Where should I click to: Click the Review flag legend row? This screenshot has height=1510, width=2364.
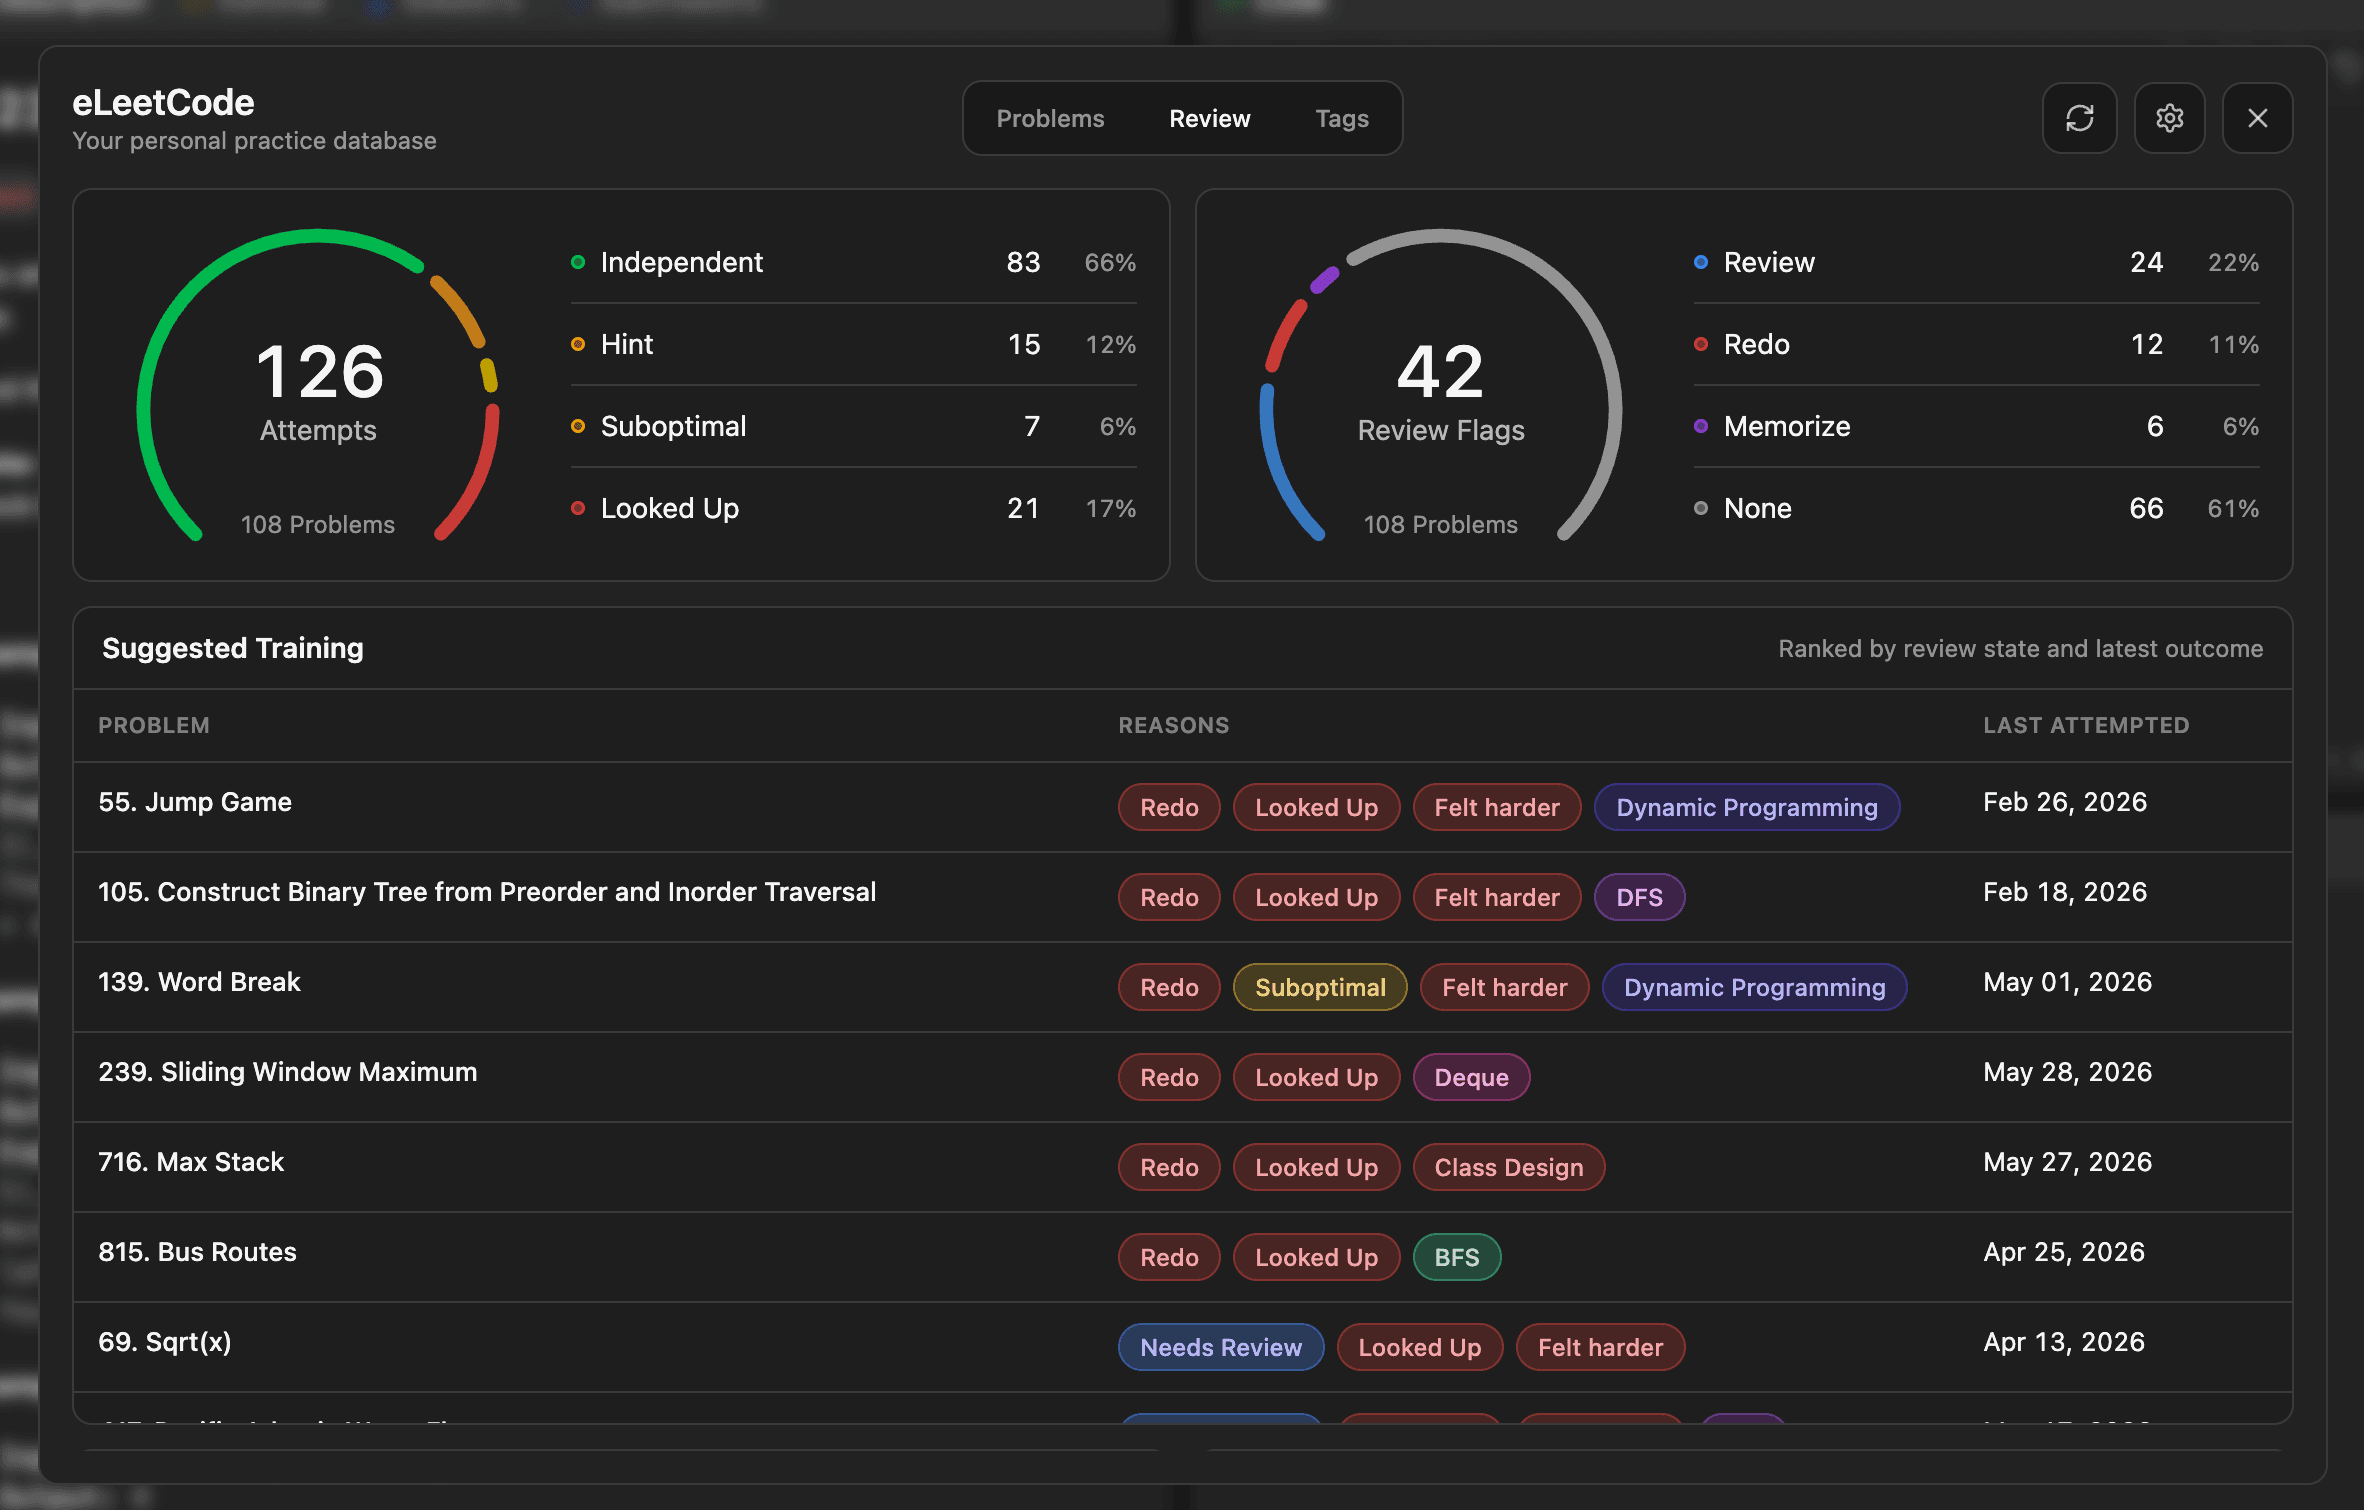coord(1976,262)
